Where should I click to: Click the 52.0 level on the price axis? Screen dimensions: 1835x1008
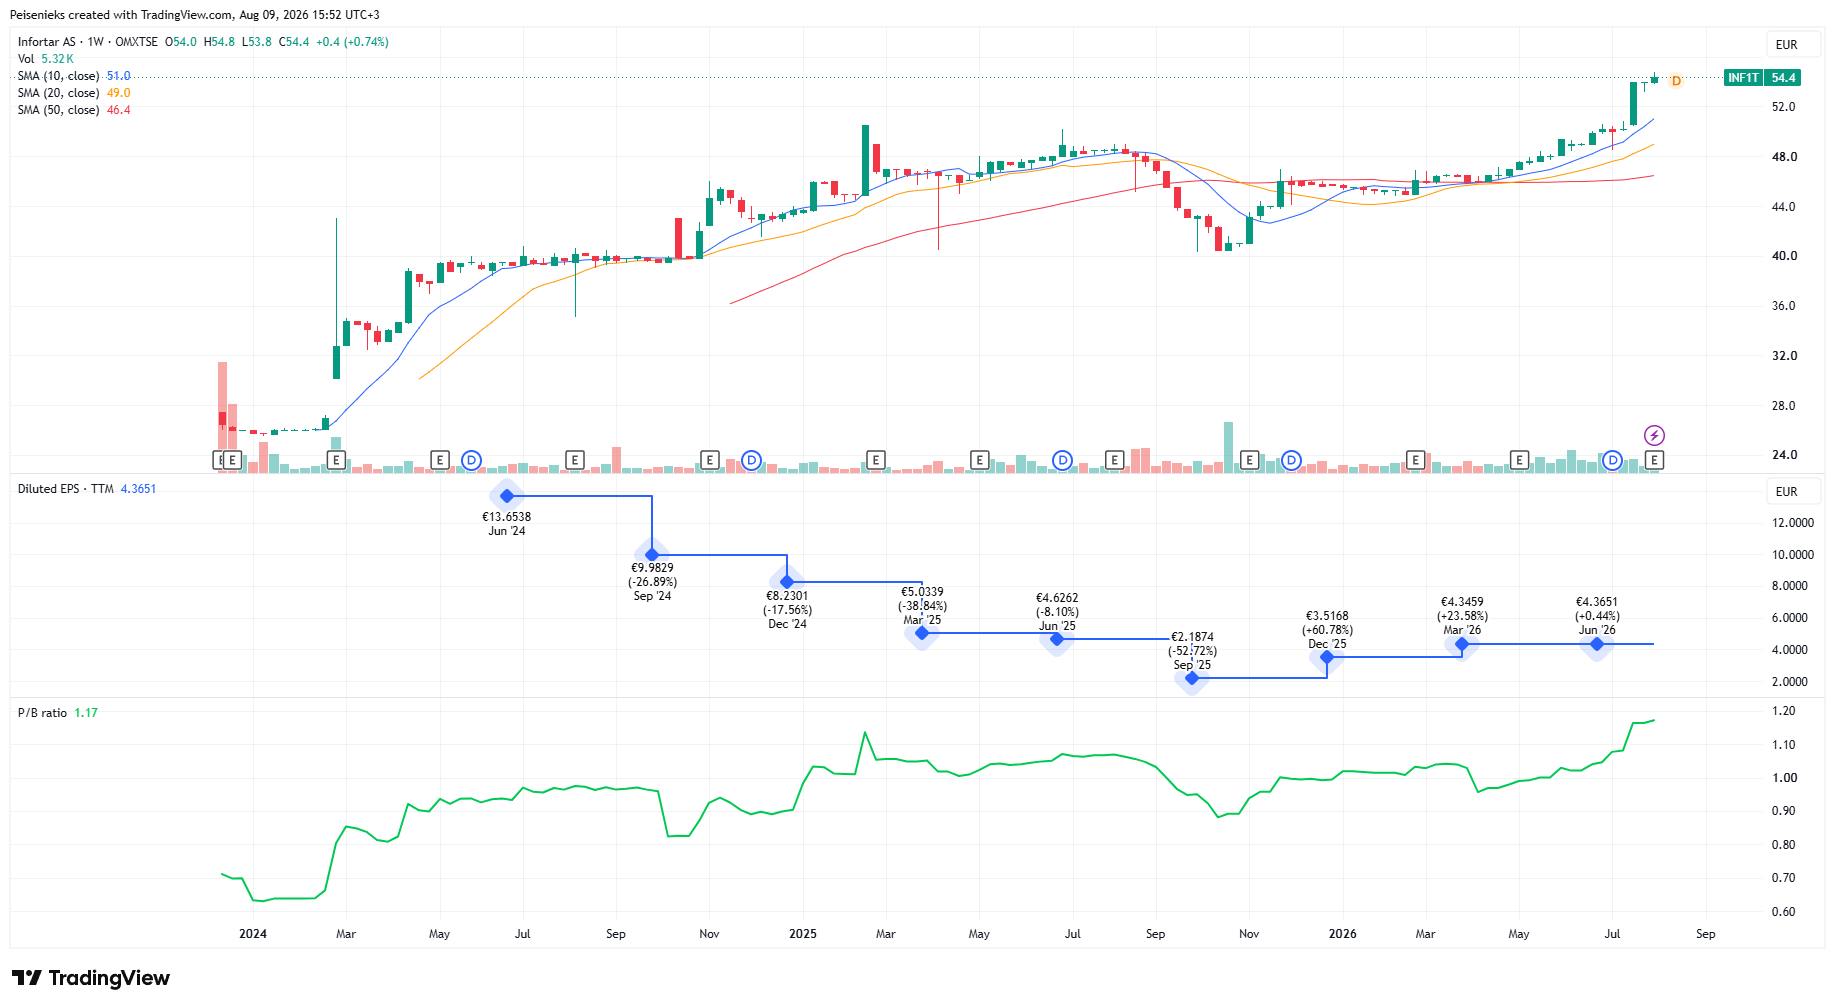(x=1784, y=107)
